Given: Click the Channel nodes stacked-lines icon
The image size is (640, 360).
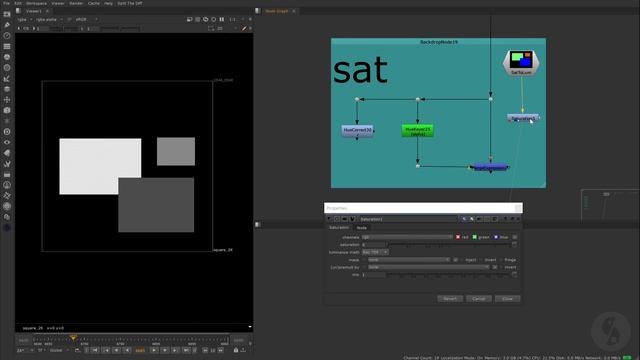Looking at the screenshot, I should 7,47.
